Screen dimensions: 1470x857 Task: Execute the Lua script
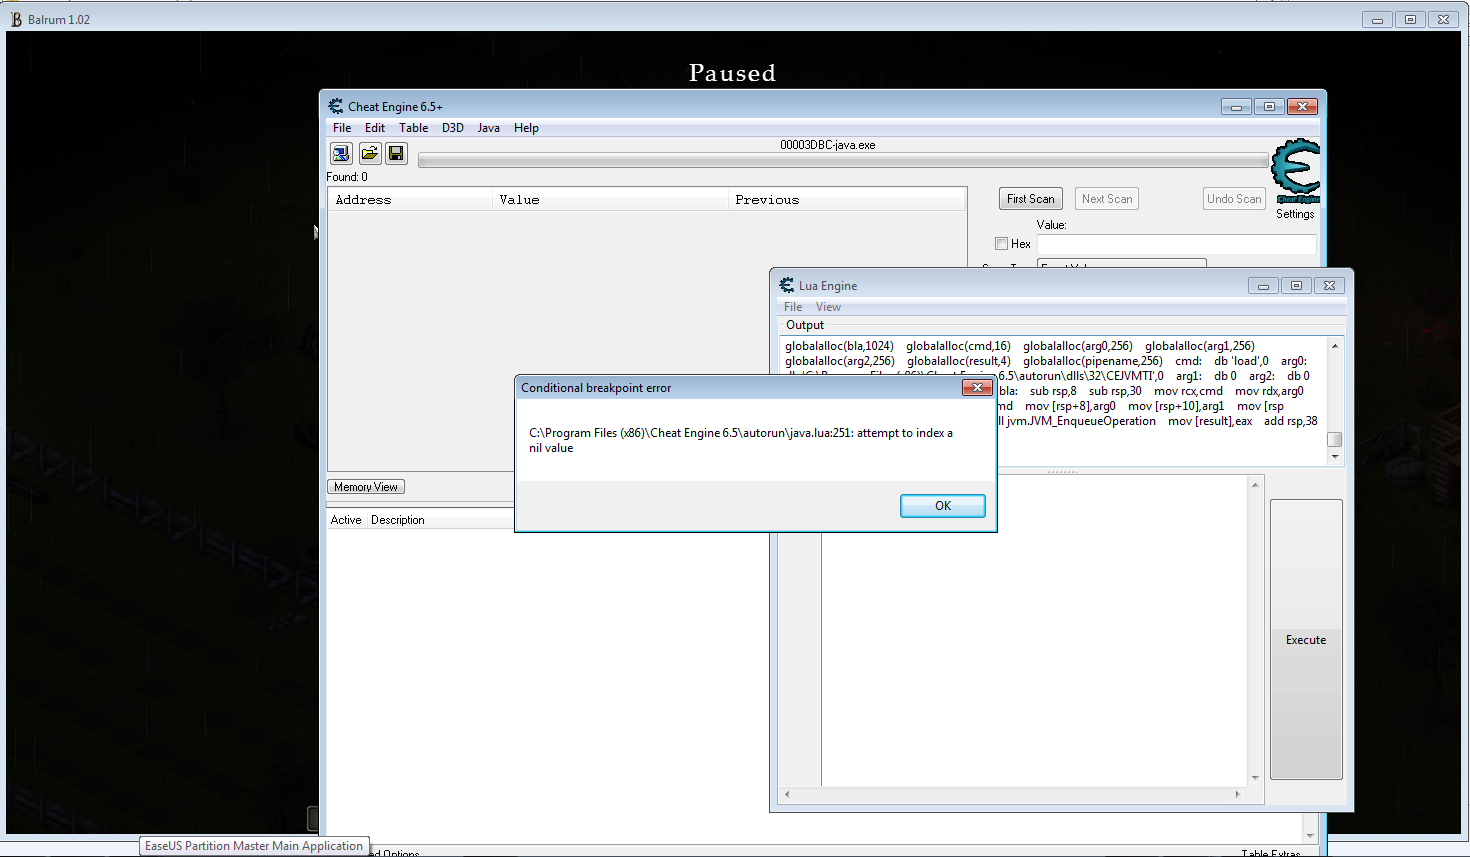1305,639
